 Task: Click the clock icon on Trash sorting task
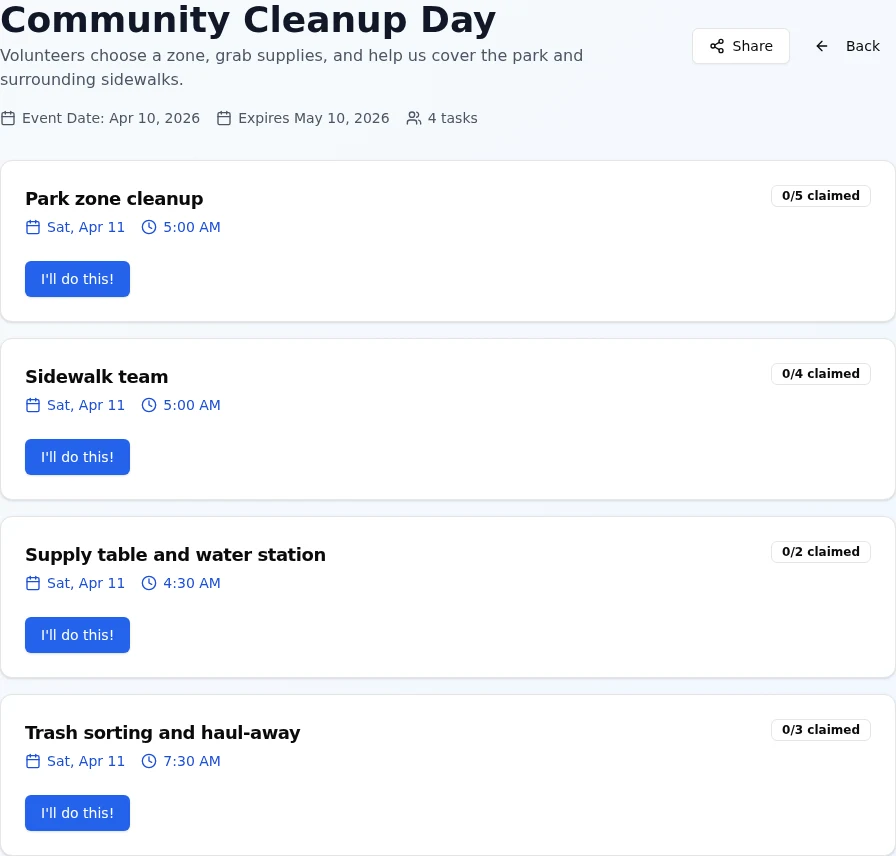pos(149,761)
